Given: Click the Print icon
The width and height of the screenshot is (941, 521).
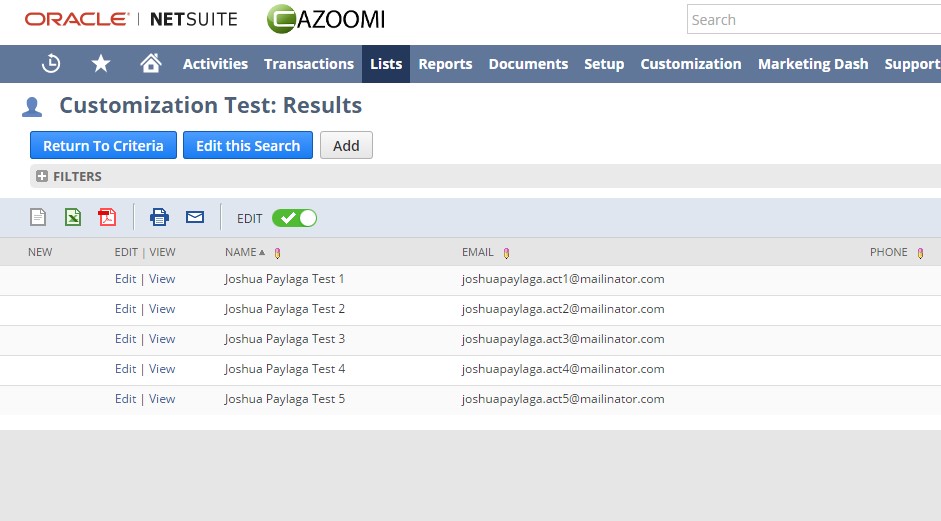Looking at the screenshot, I should (159, 217).
